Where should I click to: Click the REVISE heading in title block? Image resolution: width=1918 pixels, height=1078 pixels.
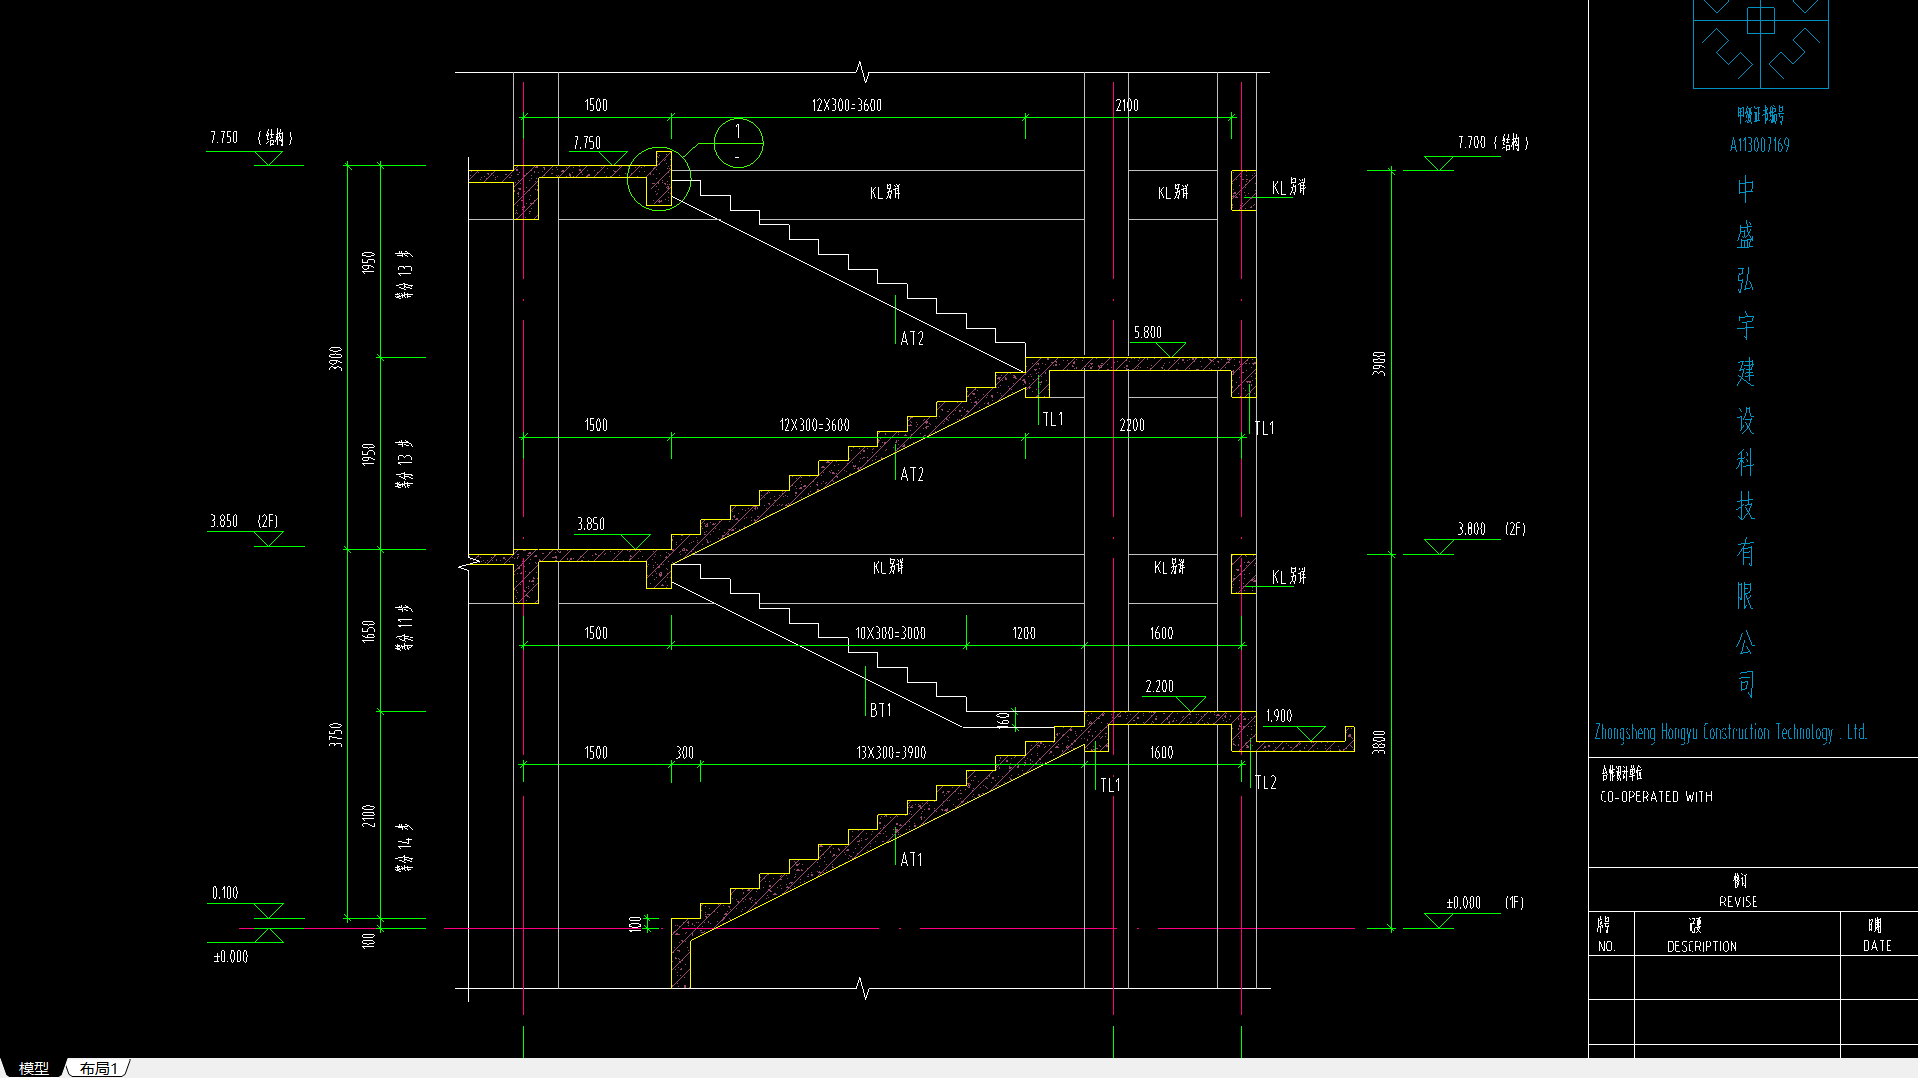1738,902
